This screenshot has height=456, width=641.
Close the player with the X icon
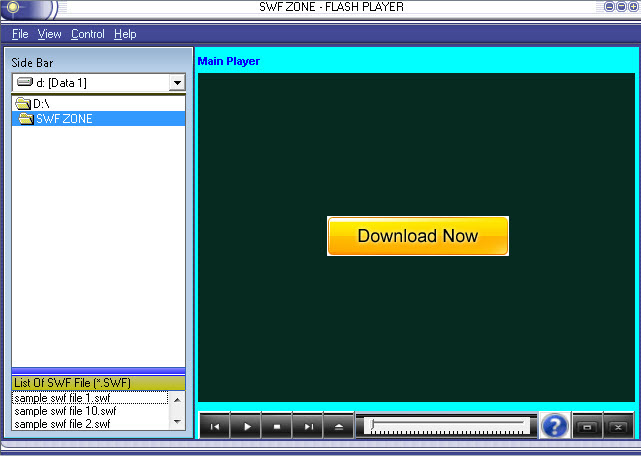click(x=618, y=427)
